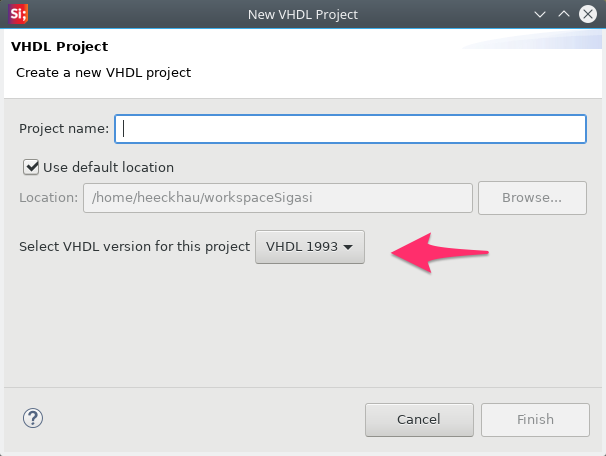
Task: Focus the Project name text field
Action: (351, 129)
